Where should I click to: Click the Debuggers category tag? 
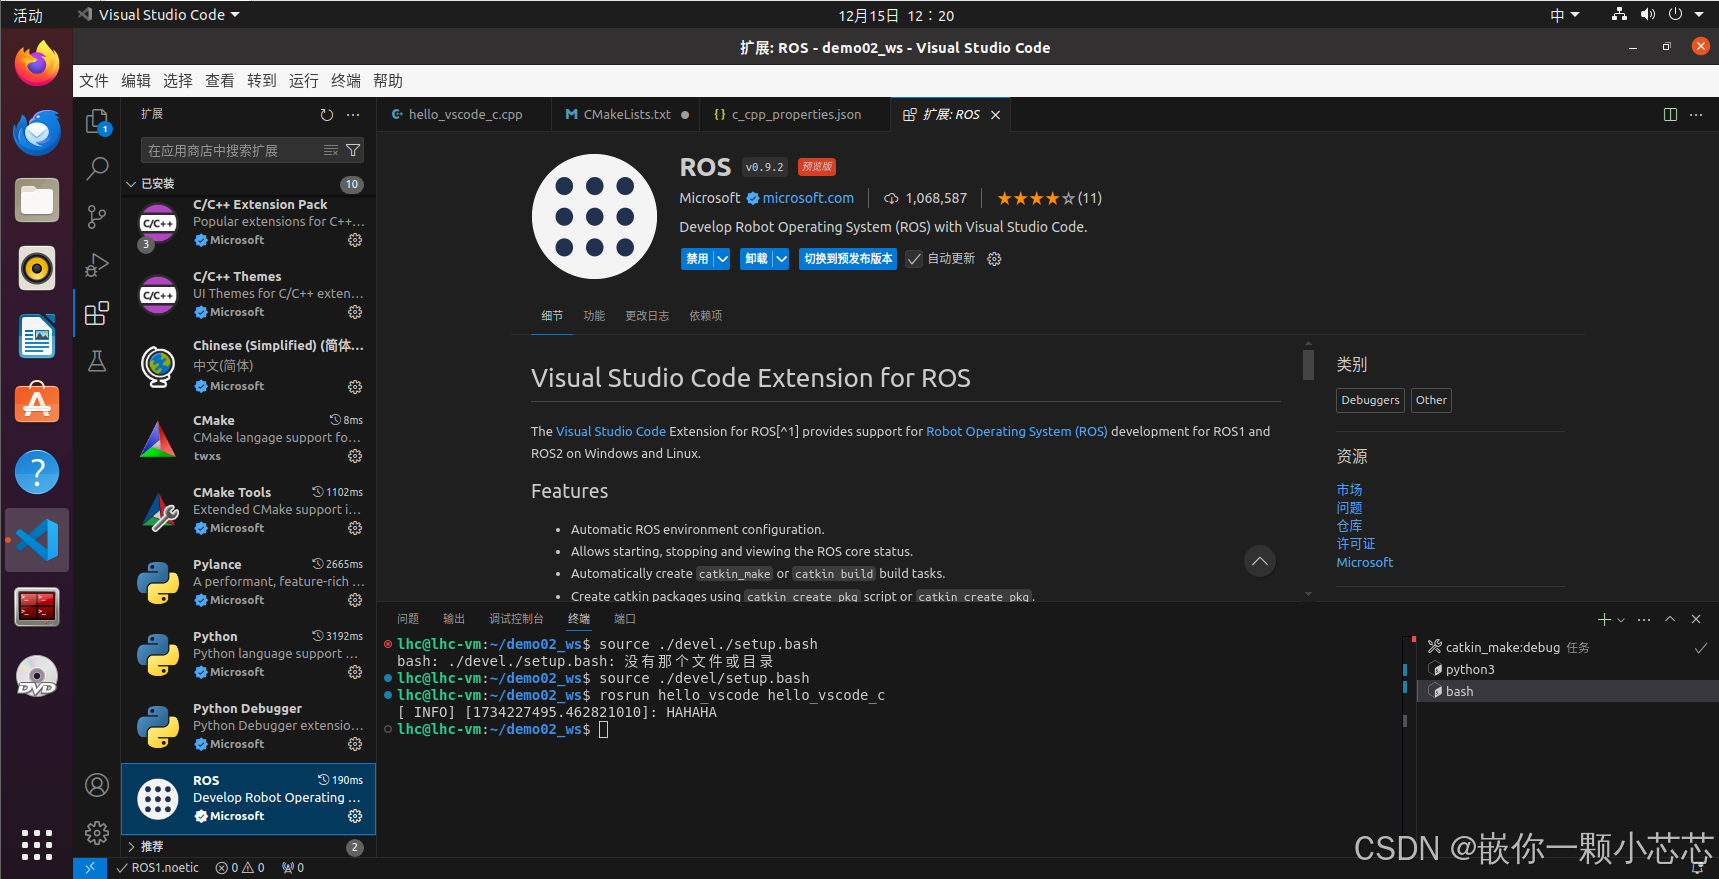(1370, 400)
